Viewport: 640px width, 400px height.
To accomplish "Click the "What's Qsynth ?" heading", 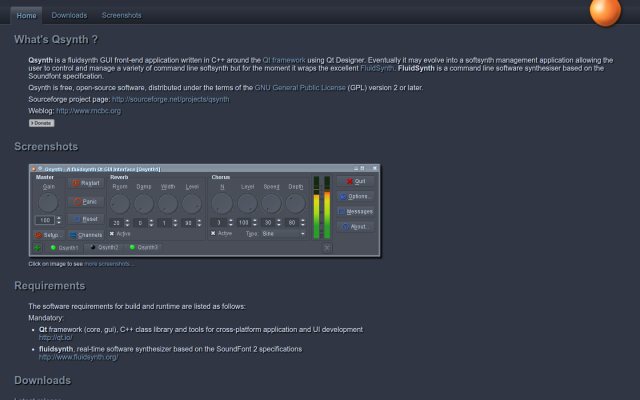I will pyautogui.click(x=56, y=40).
